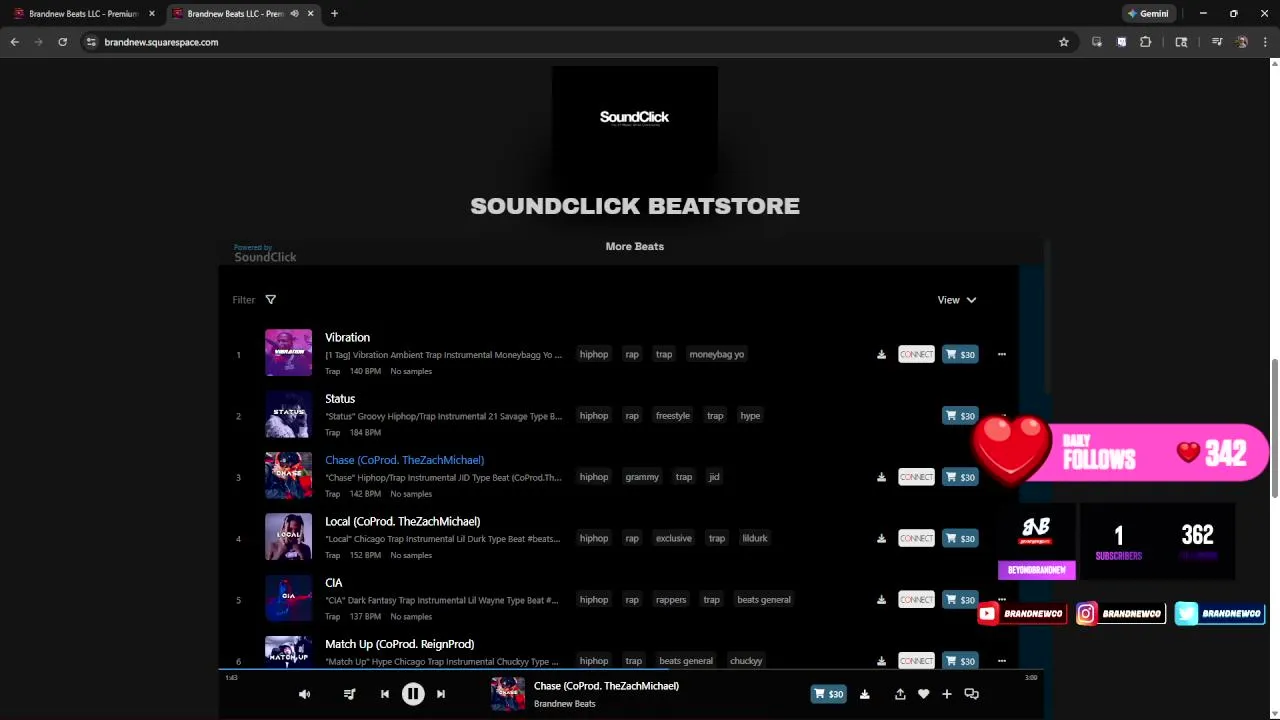Screen dimensions: 1280x720
Task: Open the Status track title
Action: 340,399
